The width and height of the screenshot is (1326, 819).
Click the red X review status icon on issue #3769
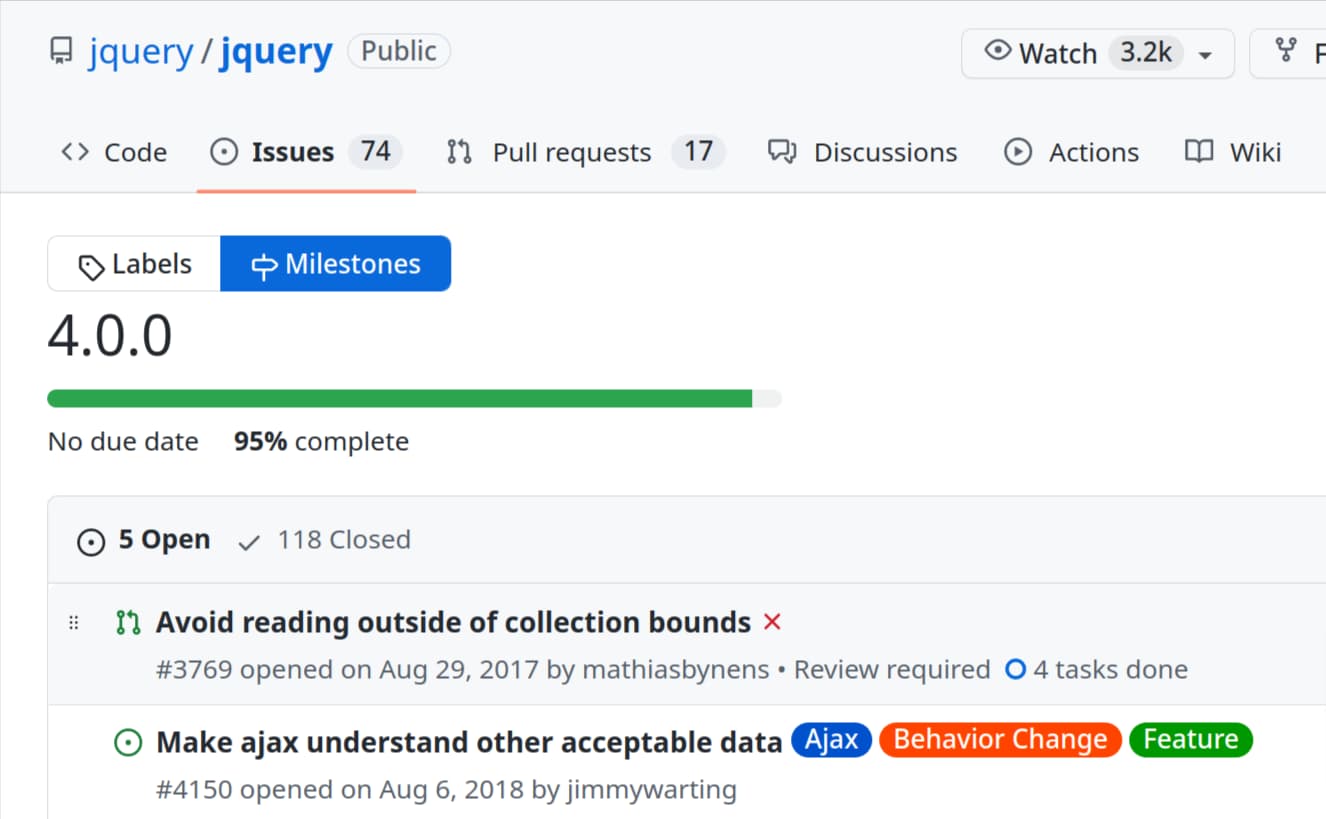coord(772,621)
